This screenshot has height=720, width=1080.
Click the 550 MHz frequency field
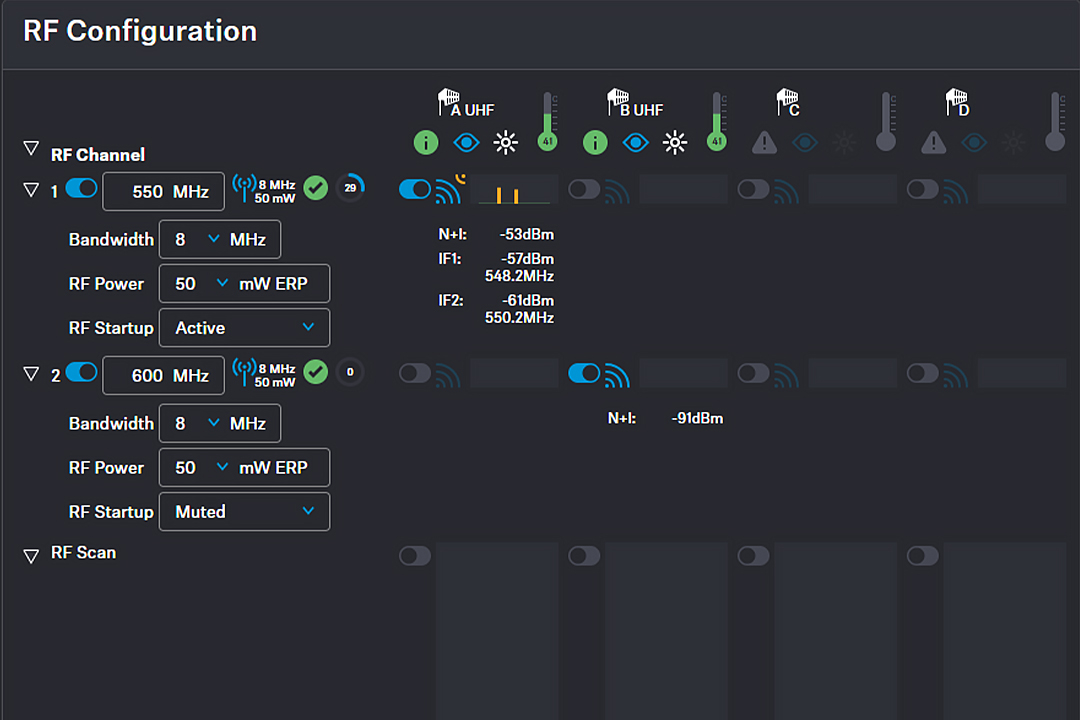click(x=163, y=192)
